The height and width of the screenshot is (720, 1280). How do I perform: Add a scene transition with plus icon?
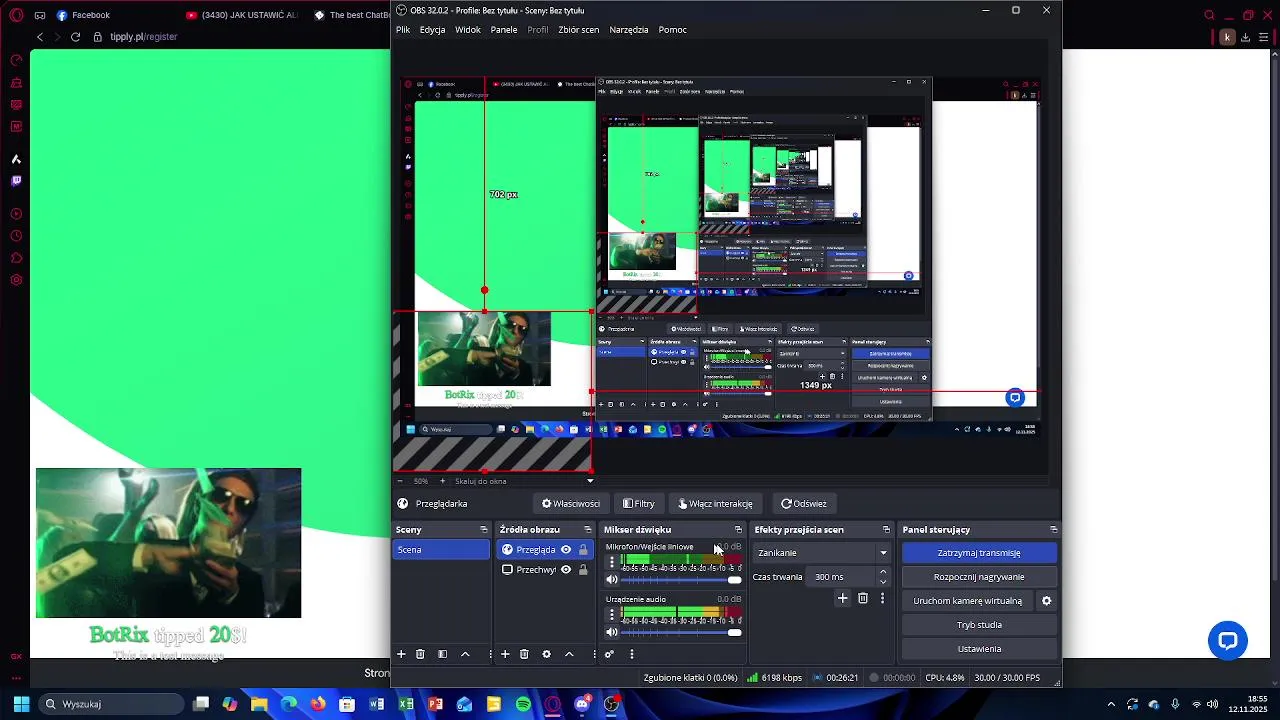pyautogui.click(x=842, y=598)
